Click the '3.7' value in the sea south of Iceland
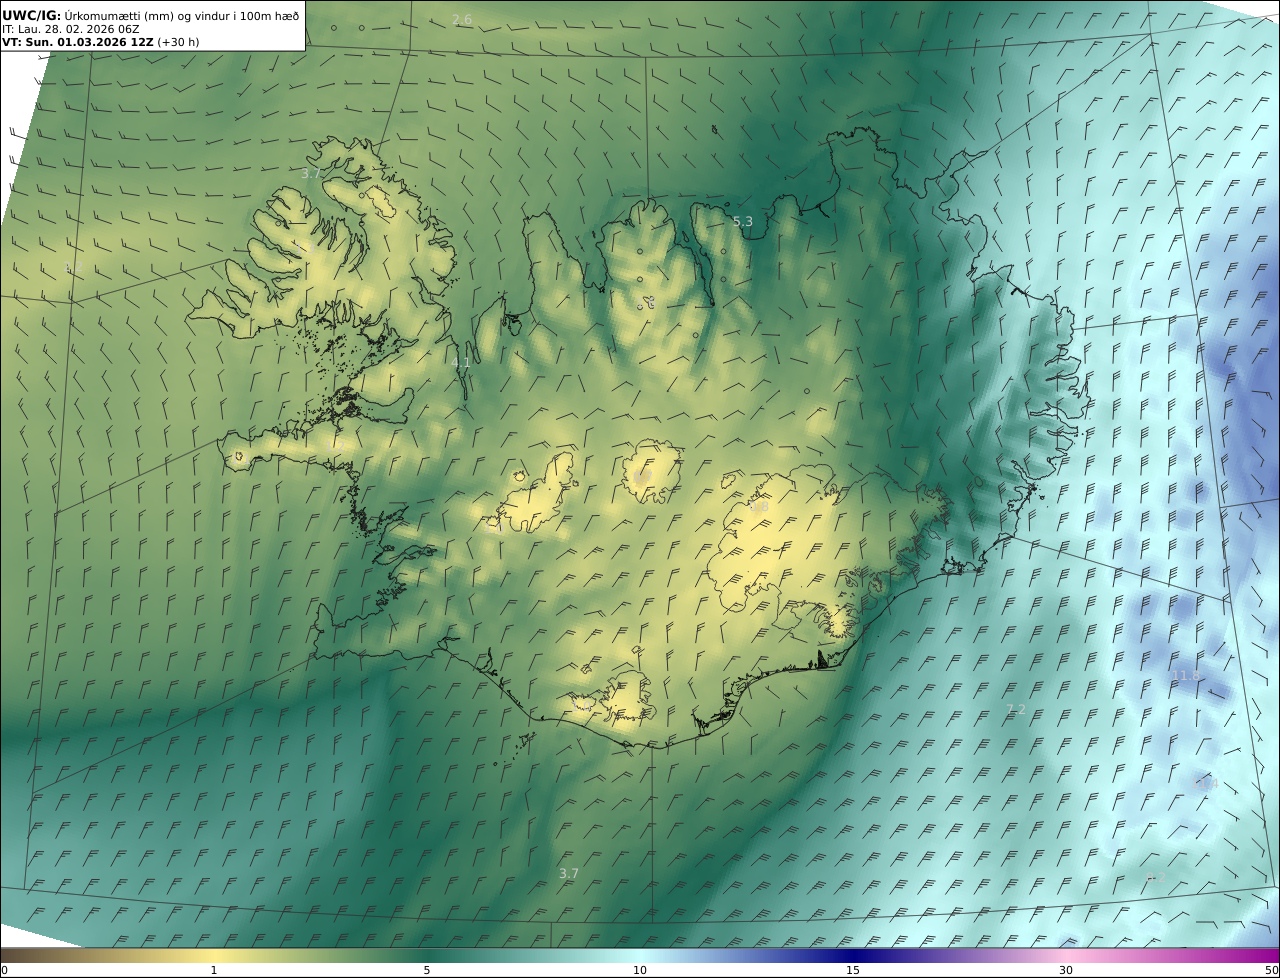This screenshot has width=1280, height=978. pyautogui.click(x=568, y=874)
